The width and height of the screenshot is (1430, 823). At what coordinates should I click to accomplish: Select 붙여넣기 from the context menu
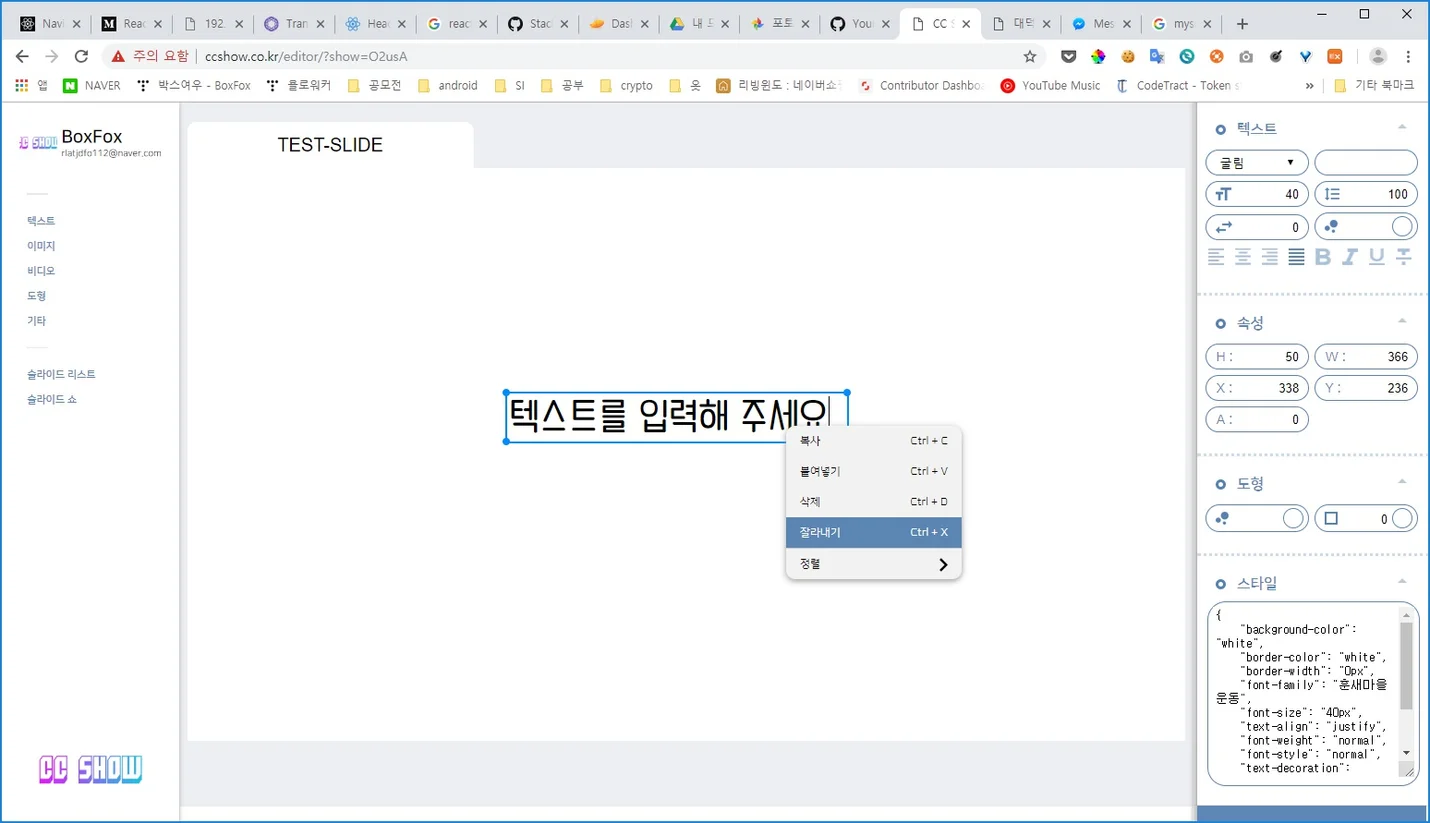[x=873, y=471]
